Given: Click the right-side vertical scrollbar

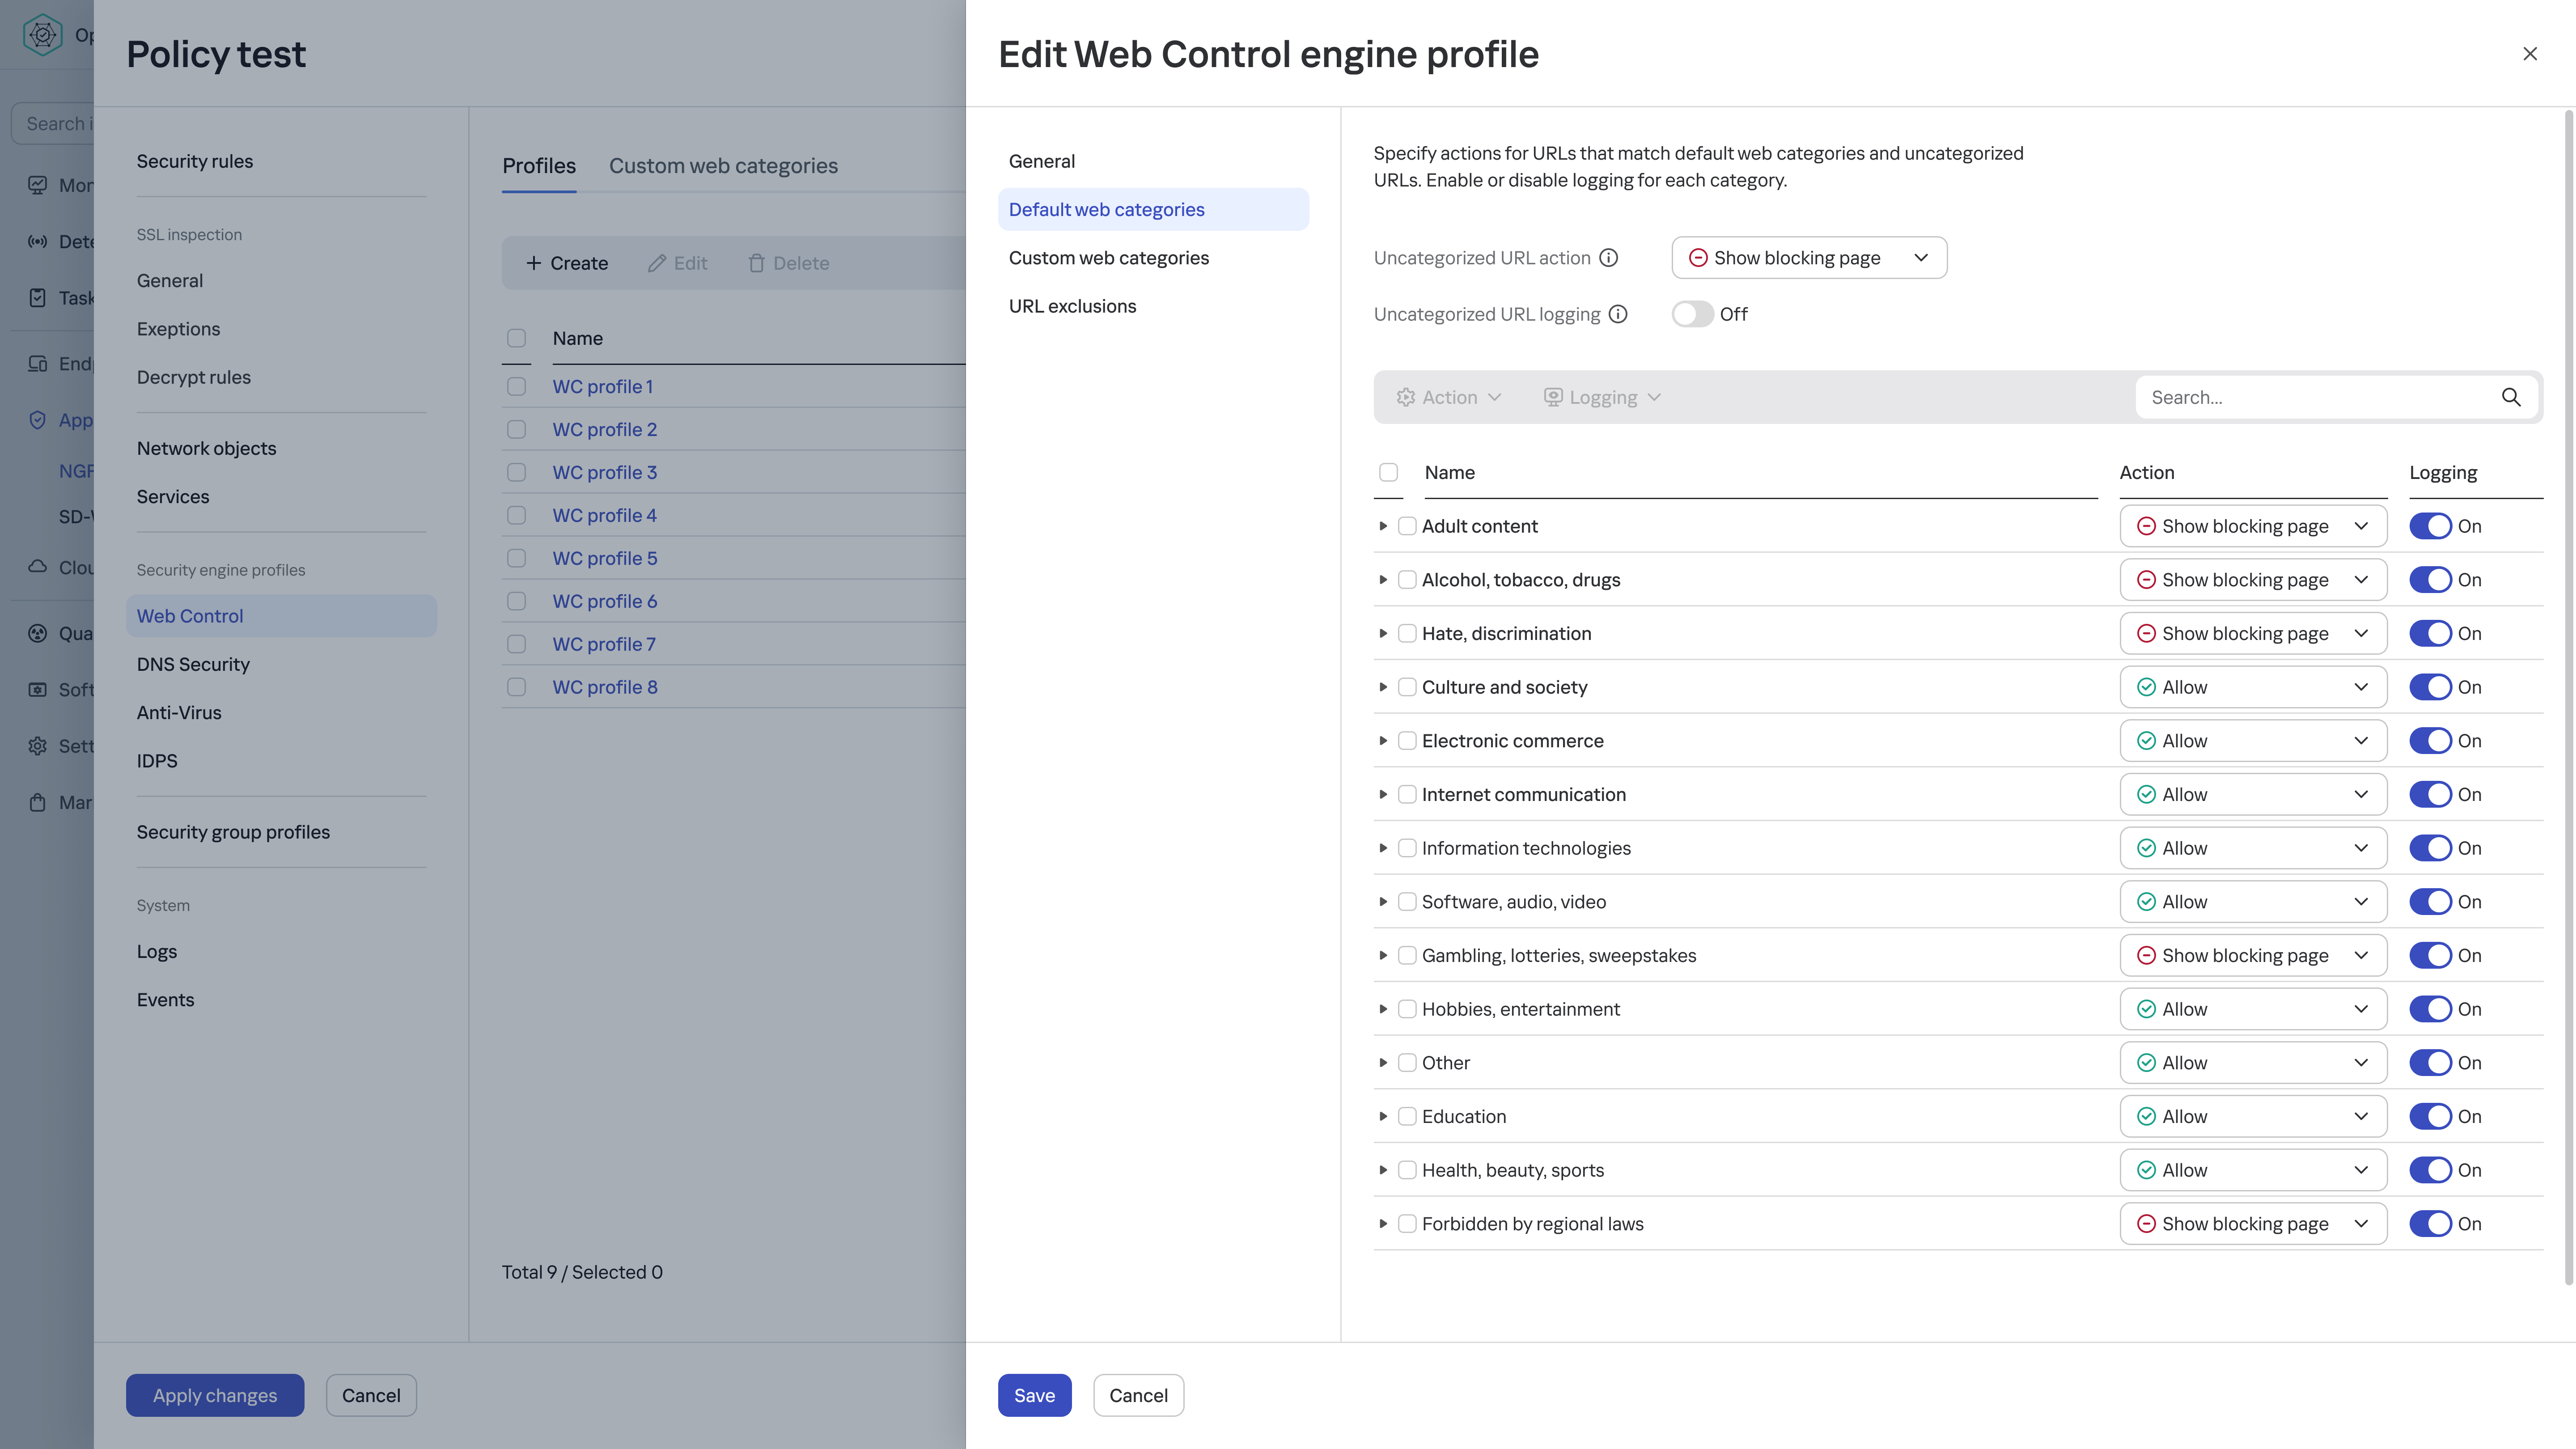Looking at the screenshot, I should [x=2568, y=700].
